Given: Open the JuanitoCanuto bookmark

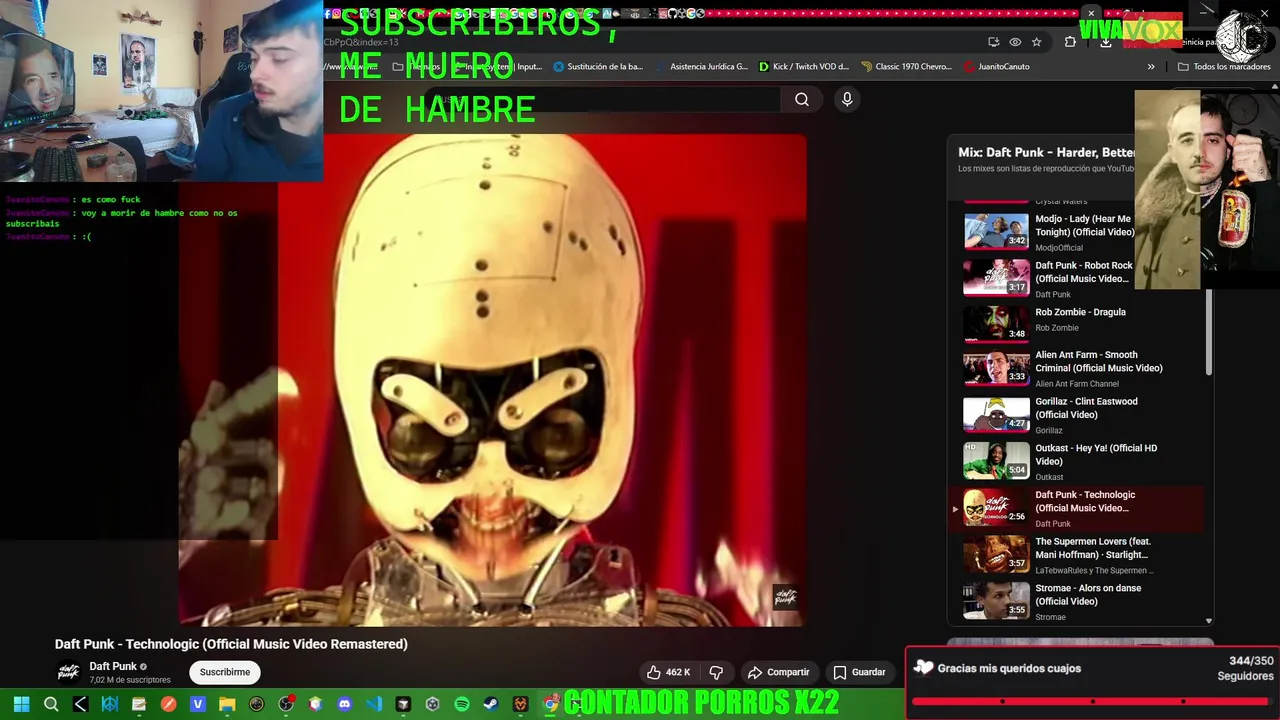Looking at the screenshot, I should click(x=996, y=67).
